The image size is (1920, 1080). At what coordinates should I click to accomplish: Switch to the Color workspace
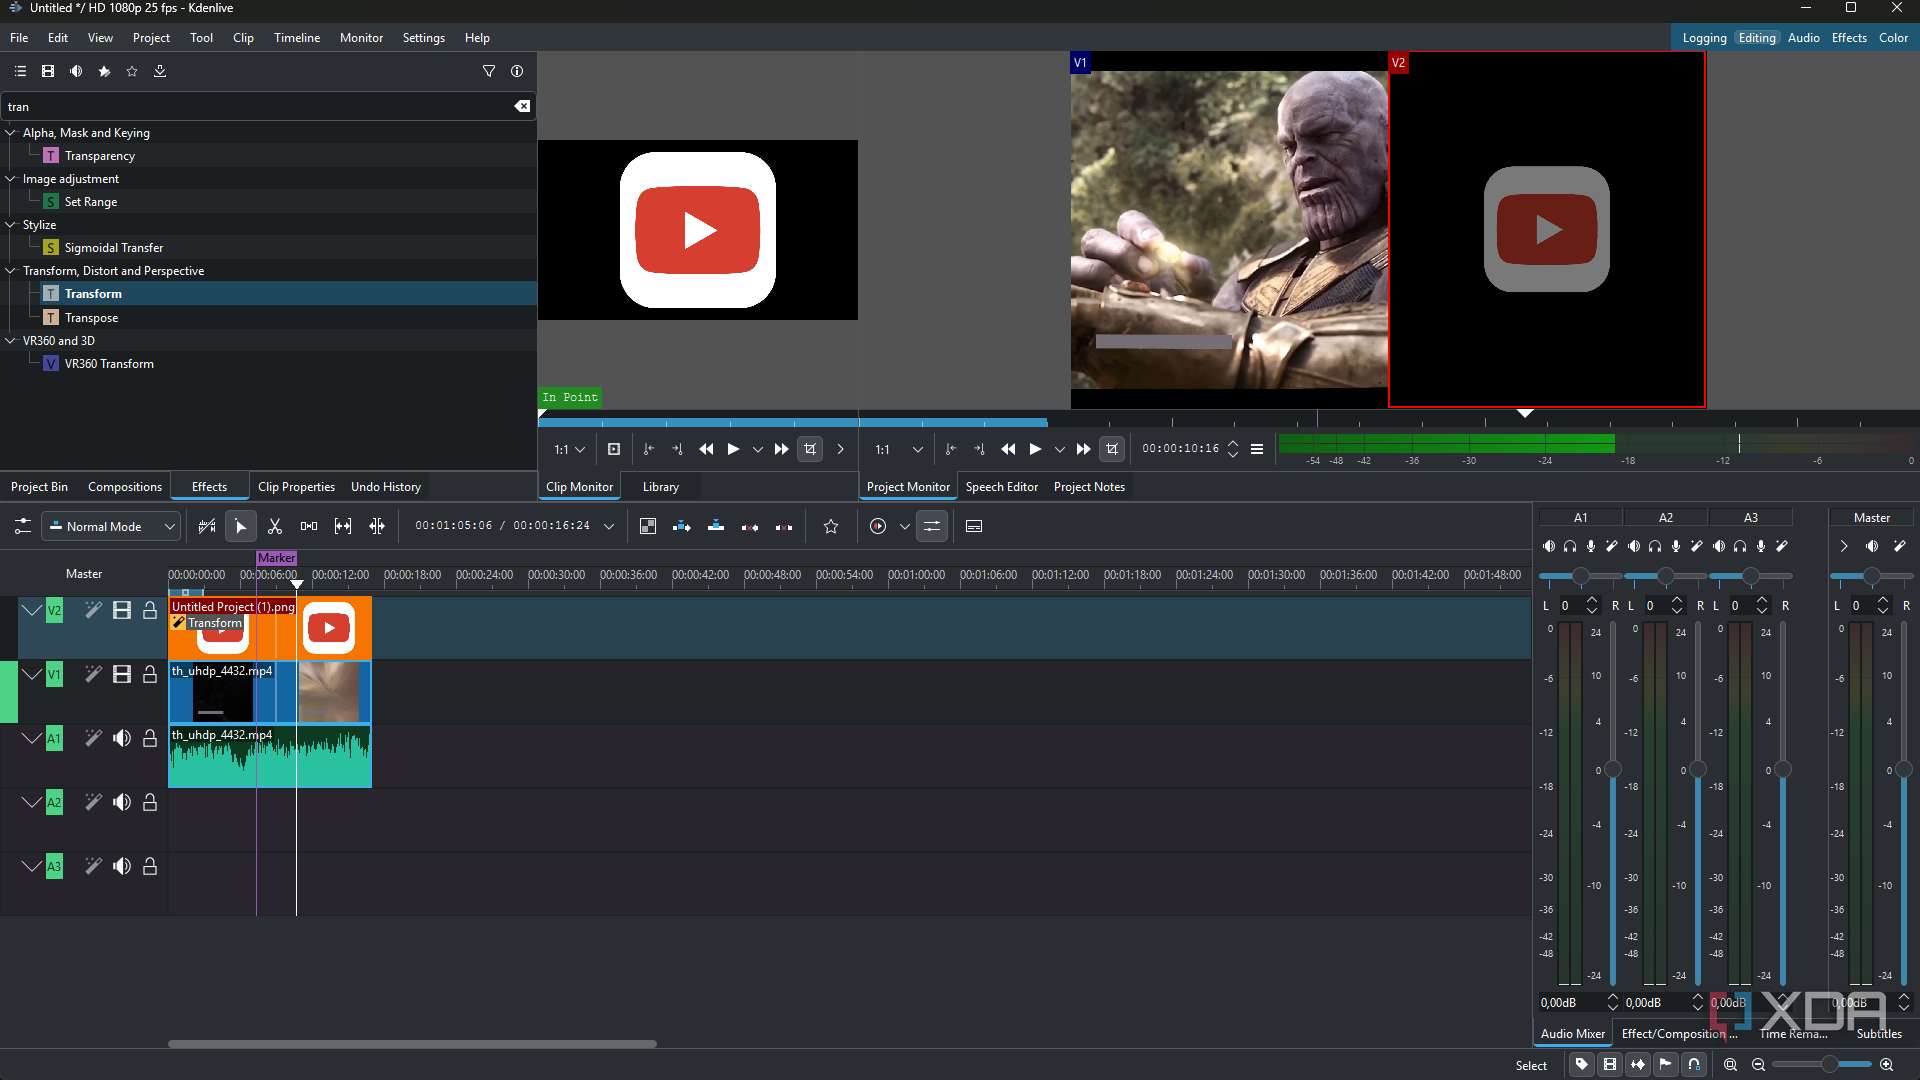1893,38
